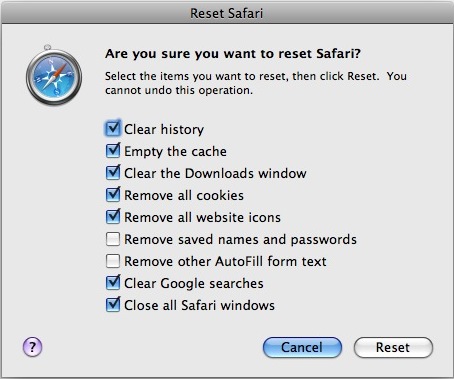This screenshot has height=379, width=454.
Task: Toggle Clear Google searches checkbox
Action: [x=113, y=283]
